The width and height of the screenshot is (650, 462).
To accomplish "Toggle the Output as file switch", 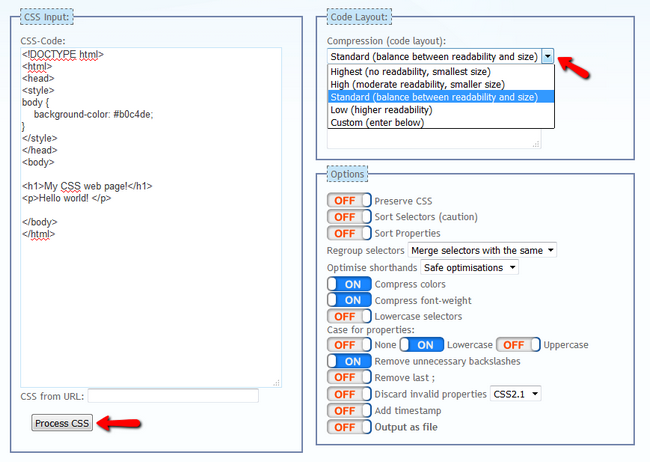I will tap(349, 427).
